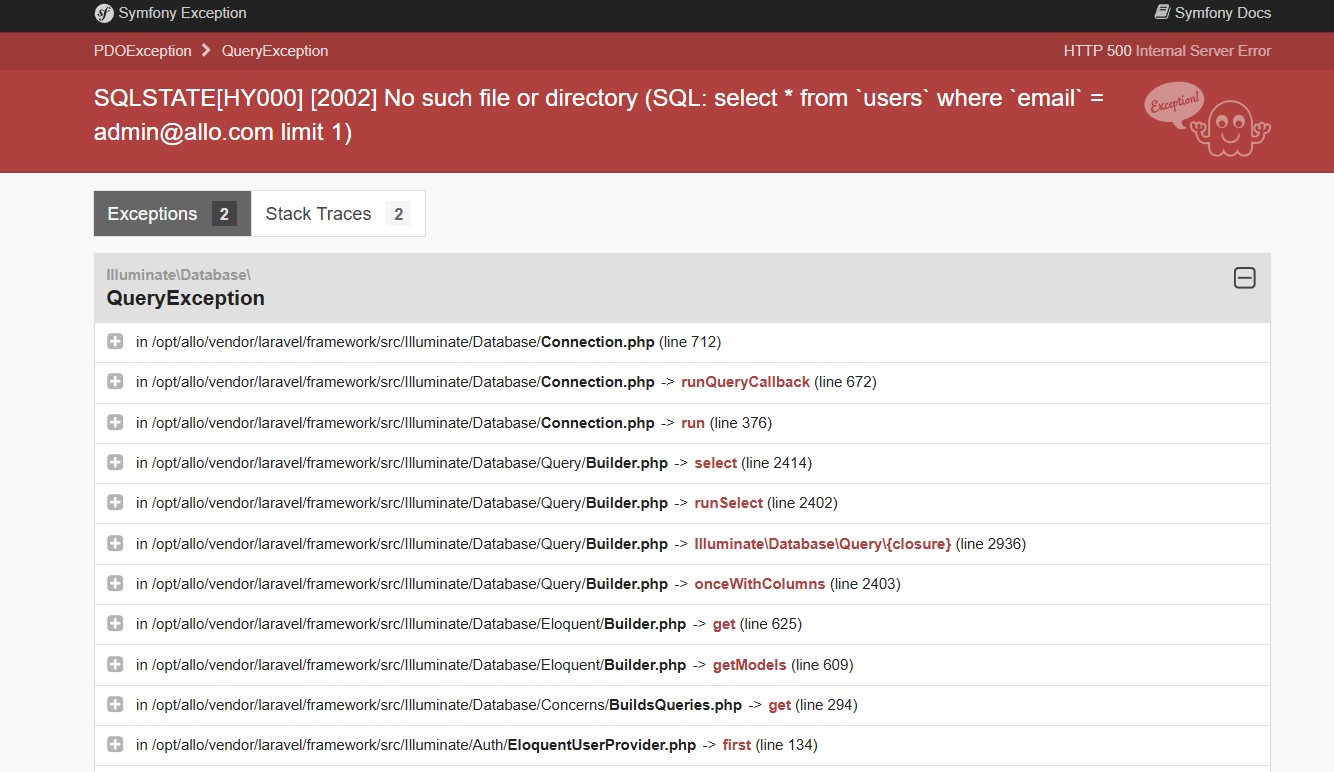Expand the runSelect line 2402 trace

115,503
